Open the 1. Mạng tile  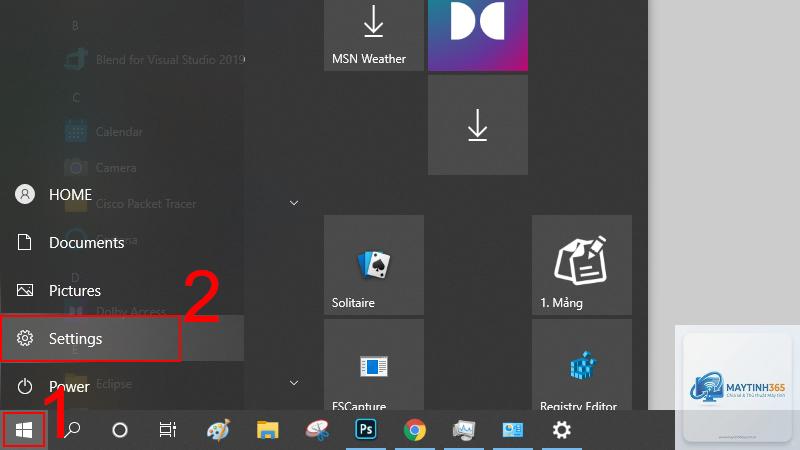[582, 265]
